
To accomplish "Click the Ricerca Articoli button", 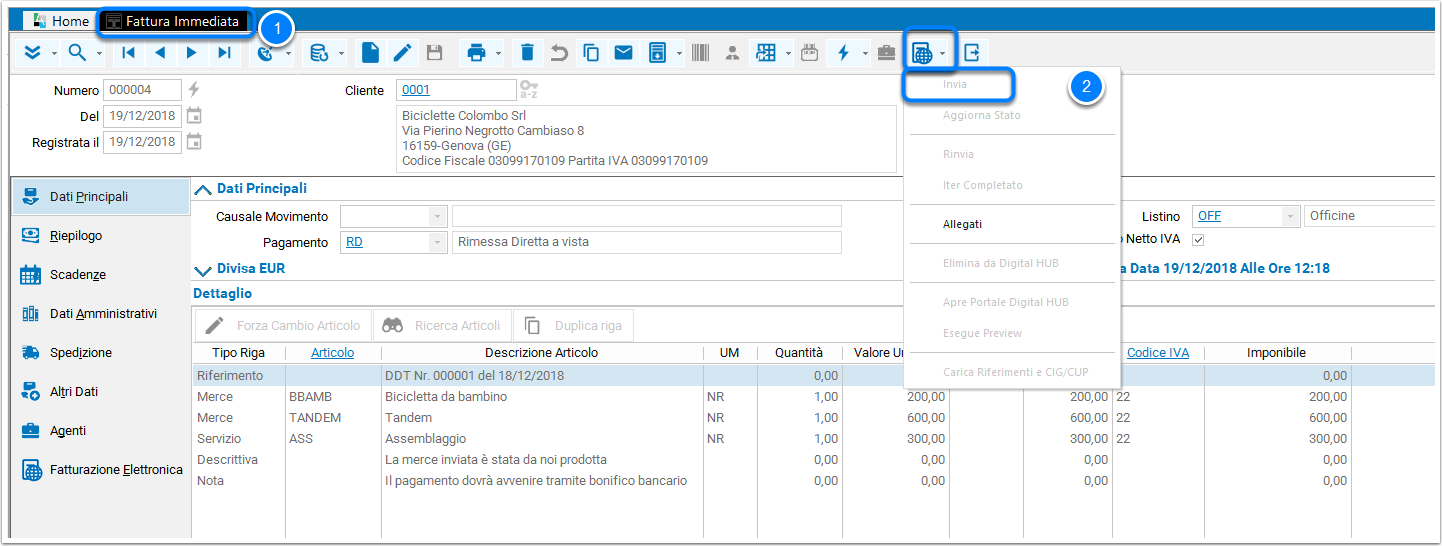I will tap(443, 325).
